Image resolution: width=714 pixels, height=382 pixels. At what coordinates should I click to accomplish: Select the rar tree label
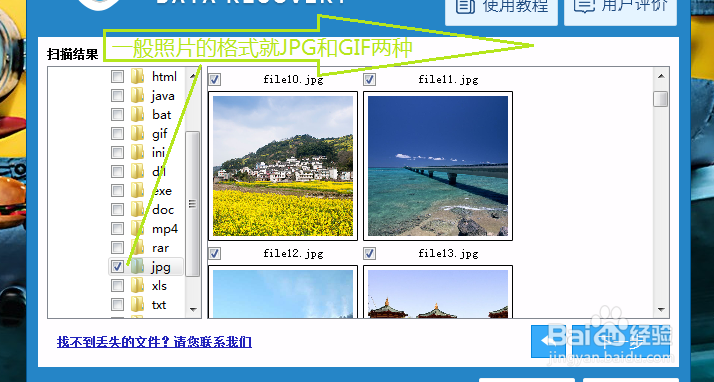(160, 248)
